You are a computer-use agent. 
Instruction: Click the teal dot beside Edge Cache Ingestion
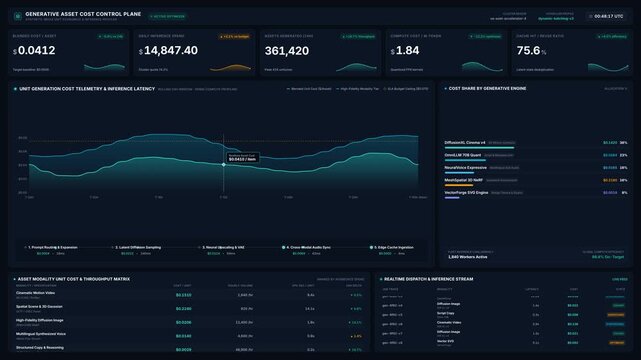(371, 247)
